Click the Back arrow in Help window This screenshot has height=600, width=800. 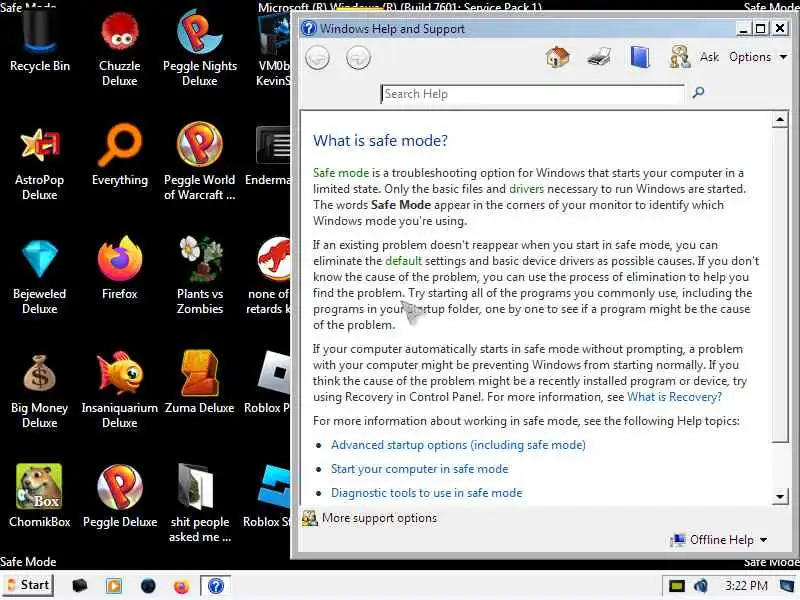click(317, 58)
